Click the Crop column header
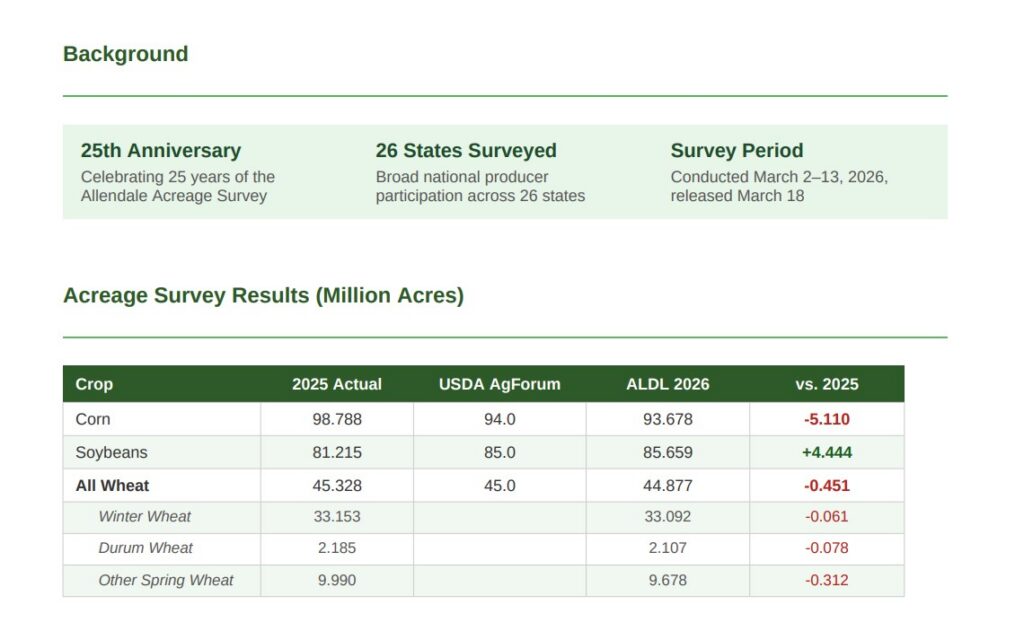Image resolution: width=1024 pixels, height=631 pixels. 94,384
